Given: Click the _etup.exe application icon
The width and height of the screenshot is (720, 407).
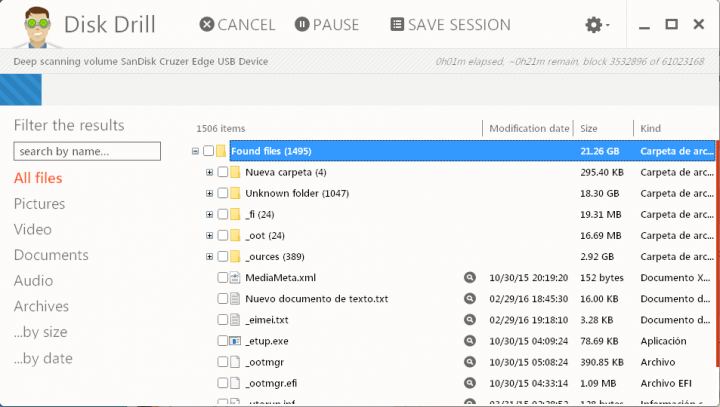Looking at the screenshot, I should click(235, 341).
